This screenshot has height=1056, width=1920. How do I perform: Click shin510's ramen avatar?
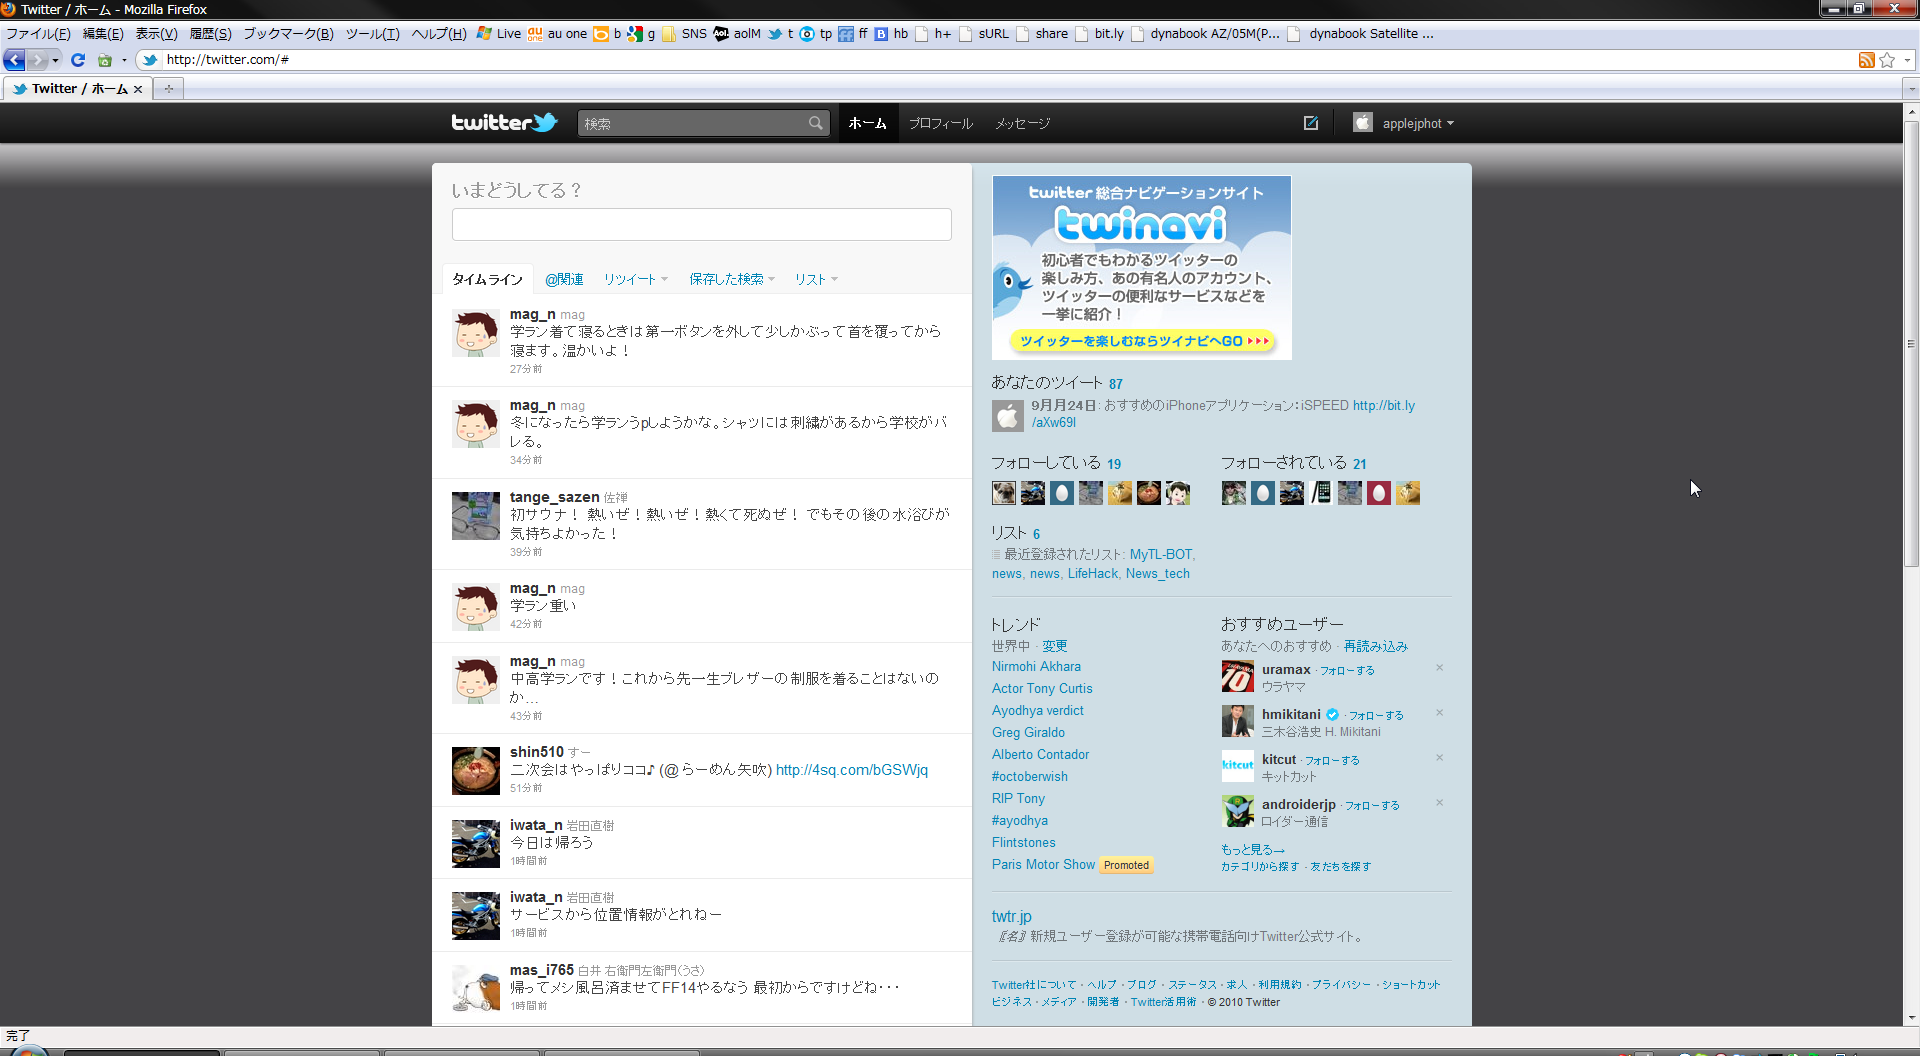476,771
